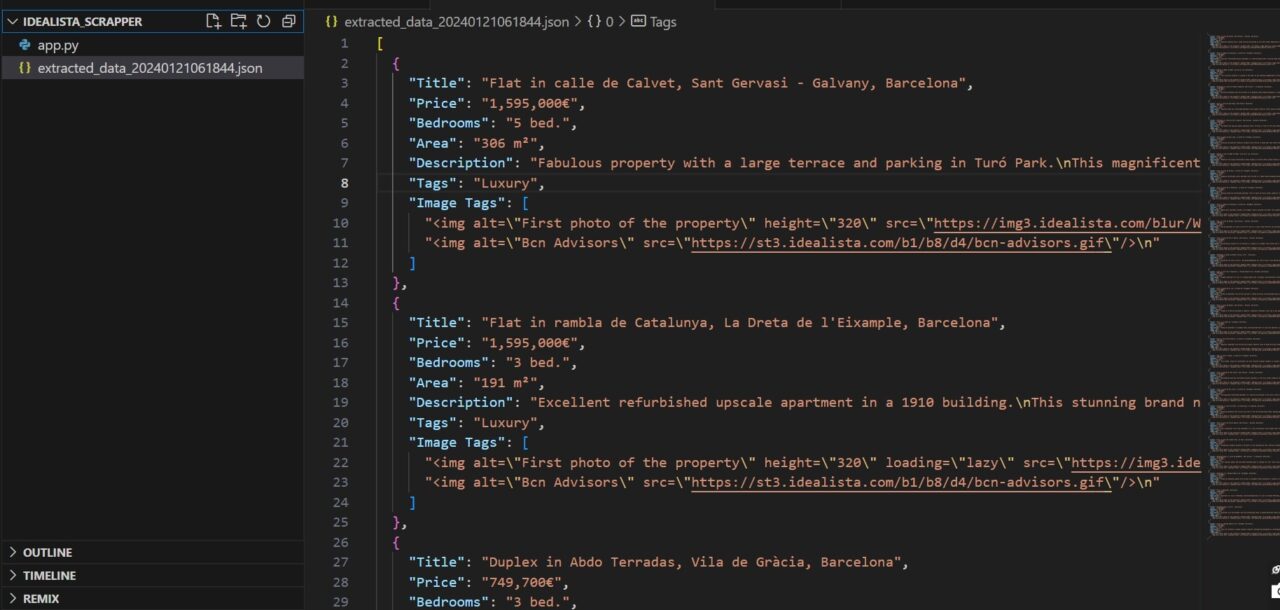Select the extracted_data_20240121061844.json breadcrumb item
The image size is (1280, 610).
(x=455, y=21)
